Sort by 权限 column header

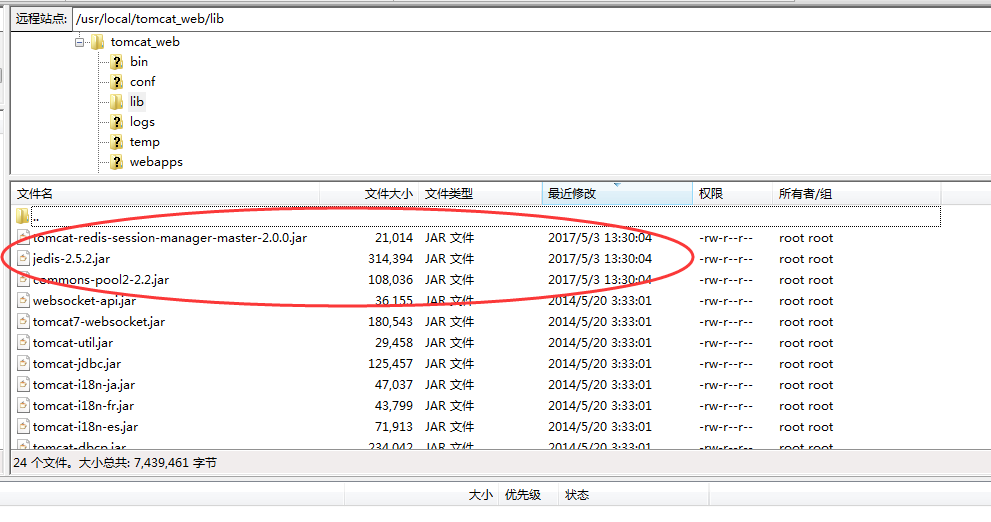(733, 194)
